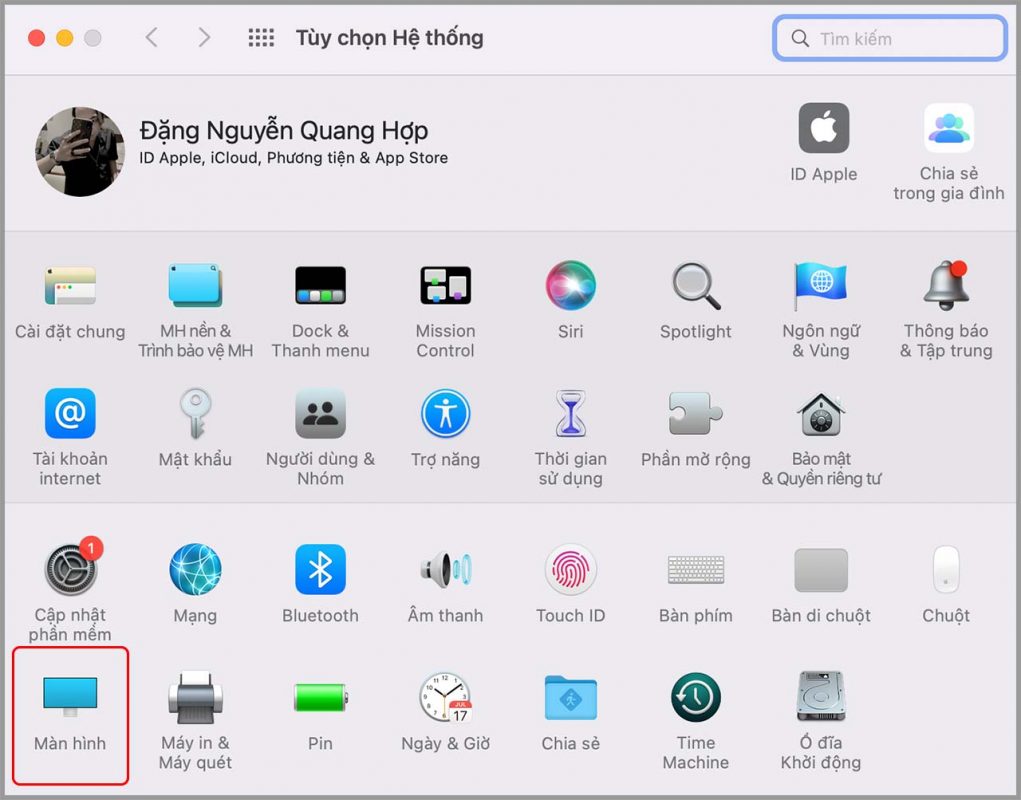Open Mission Control settings
The height and width of the screenshot is (800, 1021).
click(x=445, y=286)
